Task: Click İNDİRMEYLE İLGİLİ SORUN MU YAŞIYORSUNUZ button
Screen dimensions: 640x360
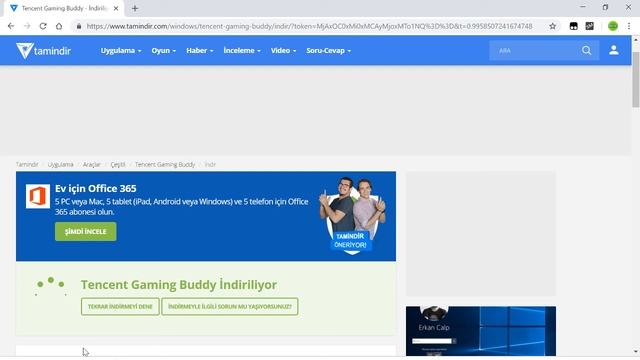Action: click(x=230, y=307)
